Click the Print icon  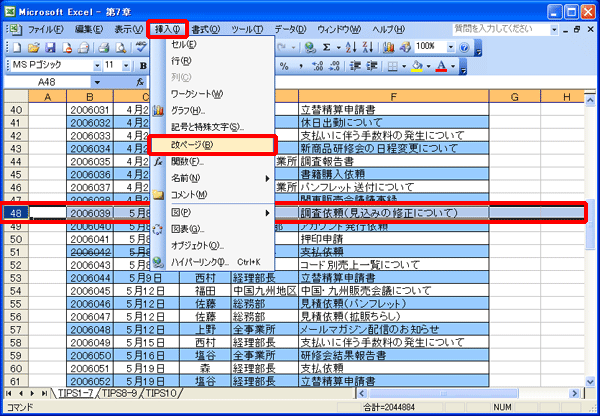104,47
